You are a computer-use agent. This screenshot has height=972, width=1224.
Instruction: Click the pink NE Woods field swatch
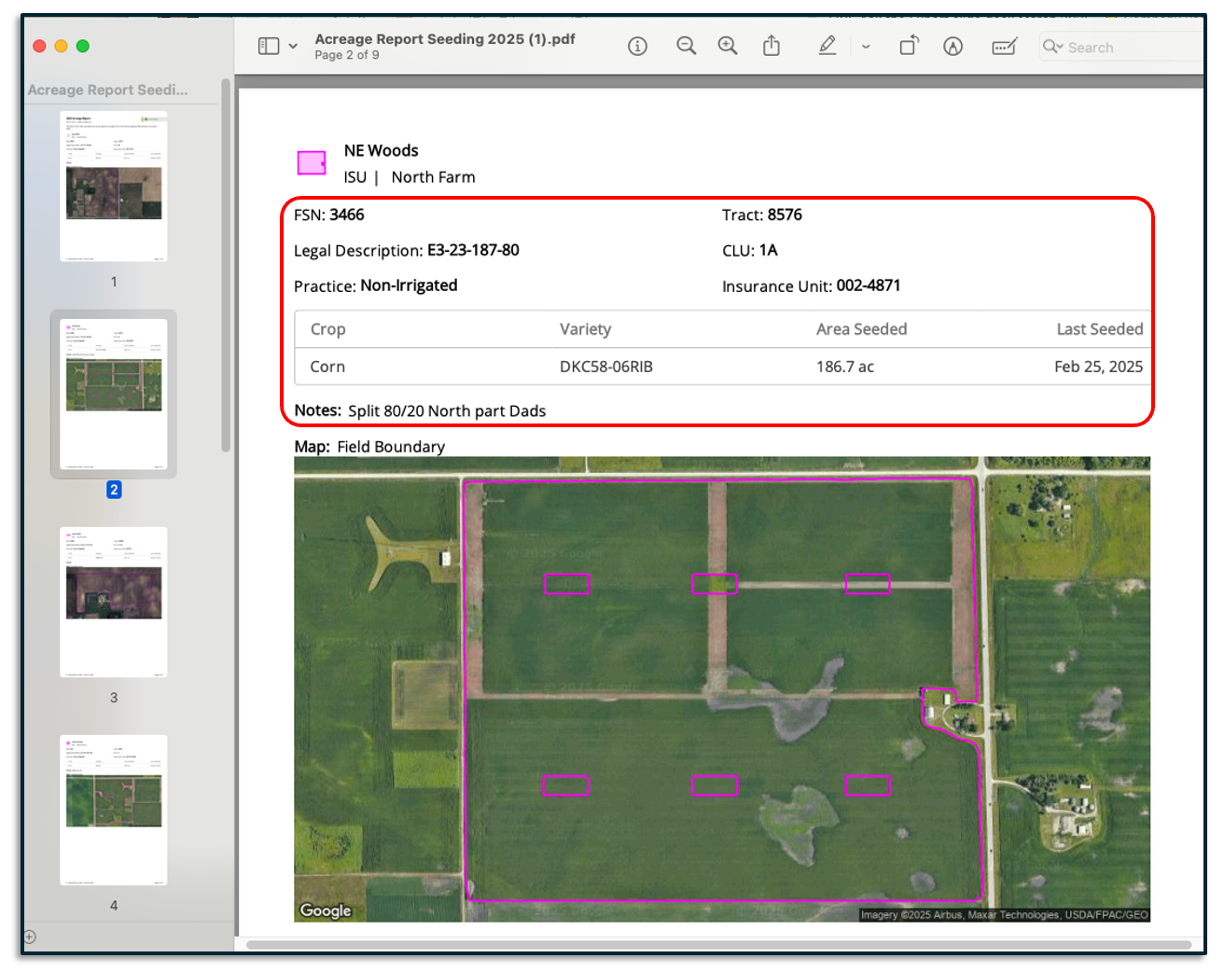(312, 163)
